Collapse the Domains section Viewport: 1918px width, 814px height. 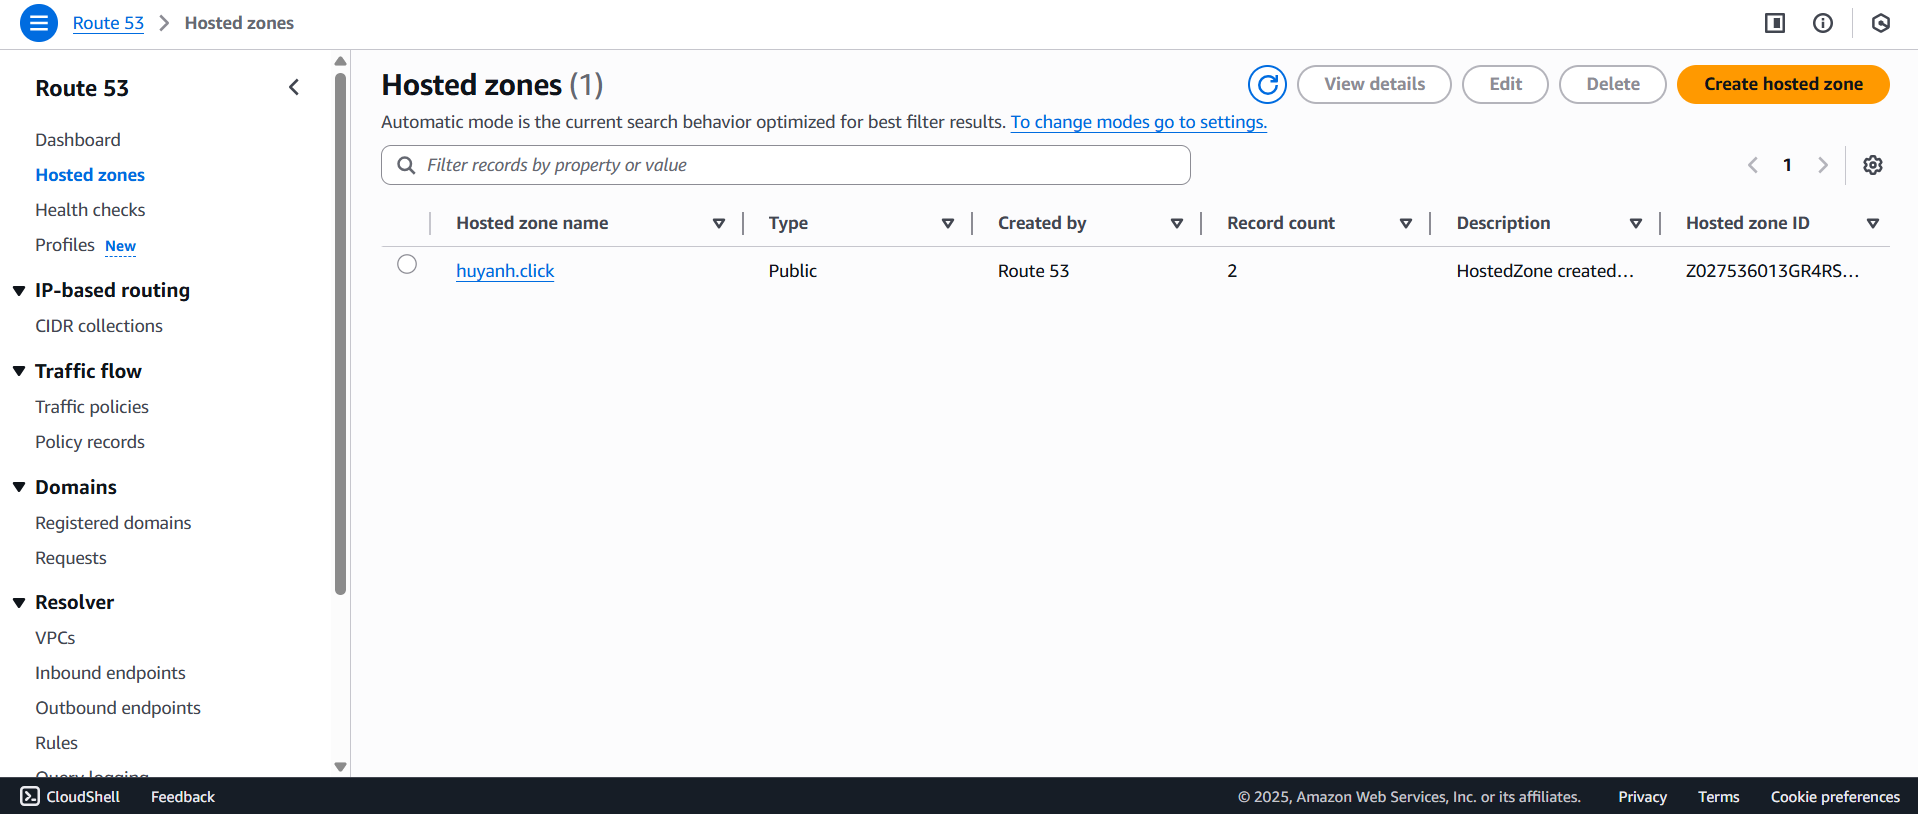[x=19, y=487]
